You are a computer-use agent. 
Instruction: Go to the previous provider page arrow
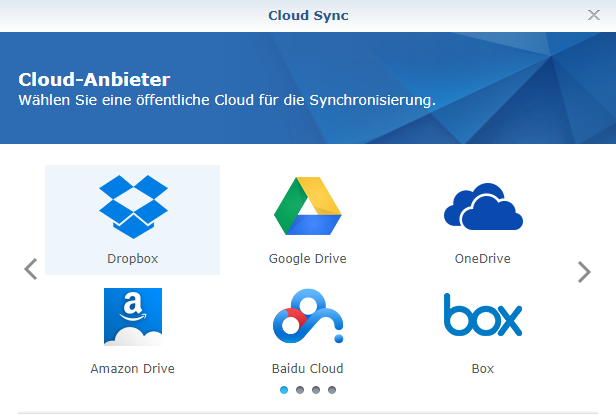point(31,269)
